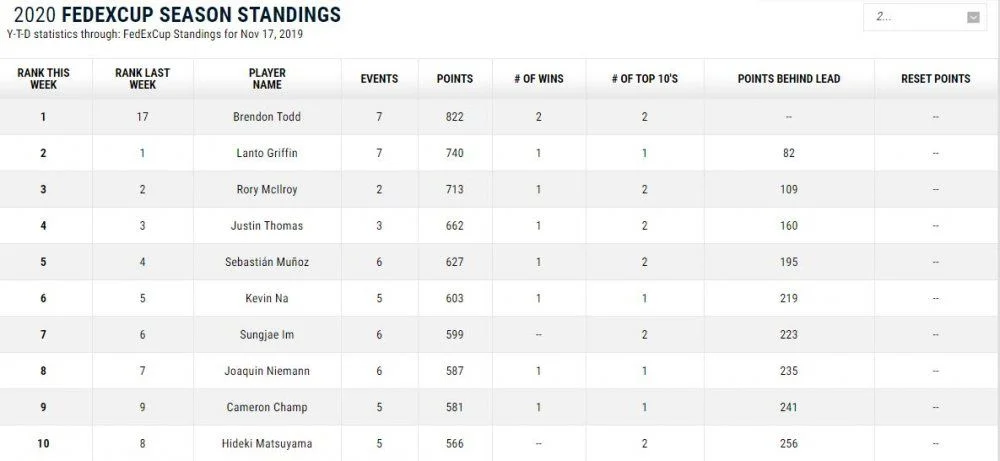The image size is (1000, 461).
Task: Open Lanto Griffin player link
Action: (x=267, y=153)
